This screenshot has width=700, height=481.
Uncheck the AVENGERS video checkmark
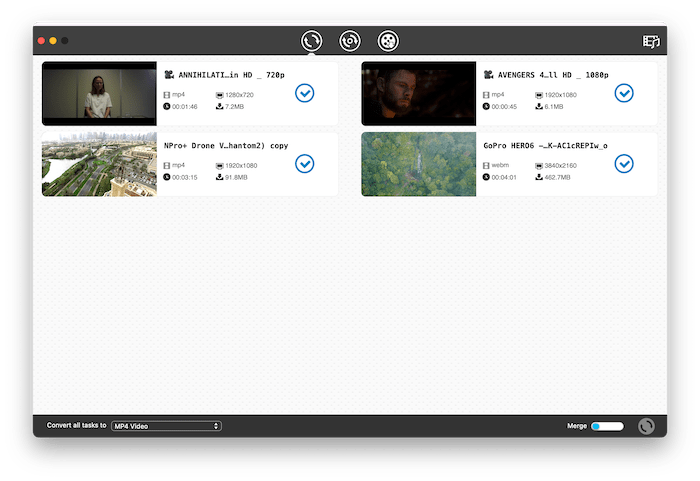(624, 93)
